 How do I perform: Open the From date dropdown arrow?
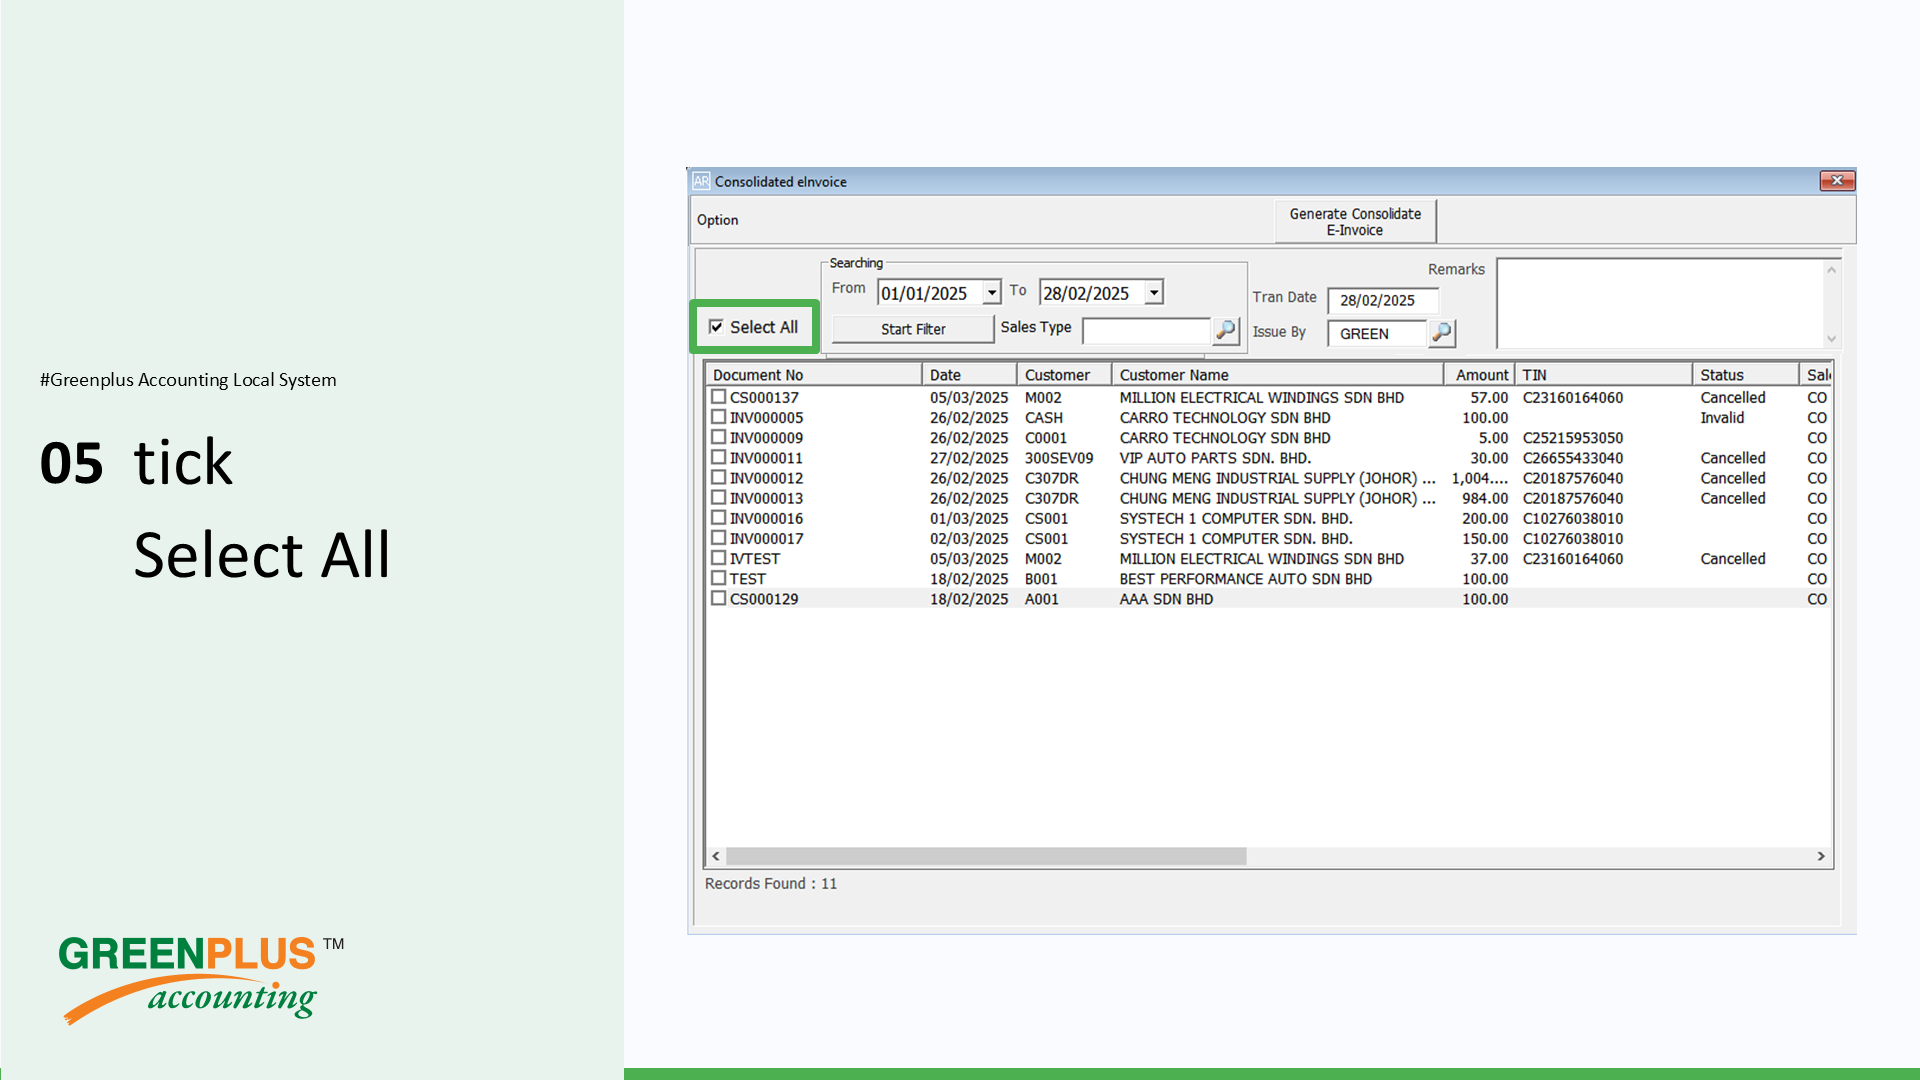991,293
